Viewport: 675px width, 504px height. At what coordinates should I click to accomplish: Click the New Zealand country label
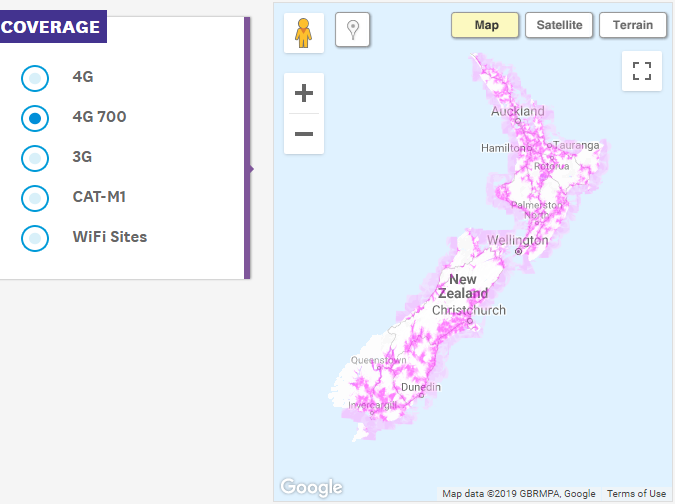(x=463, y=286)
